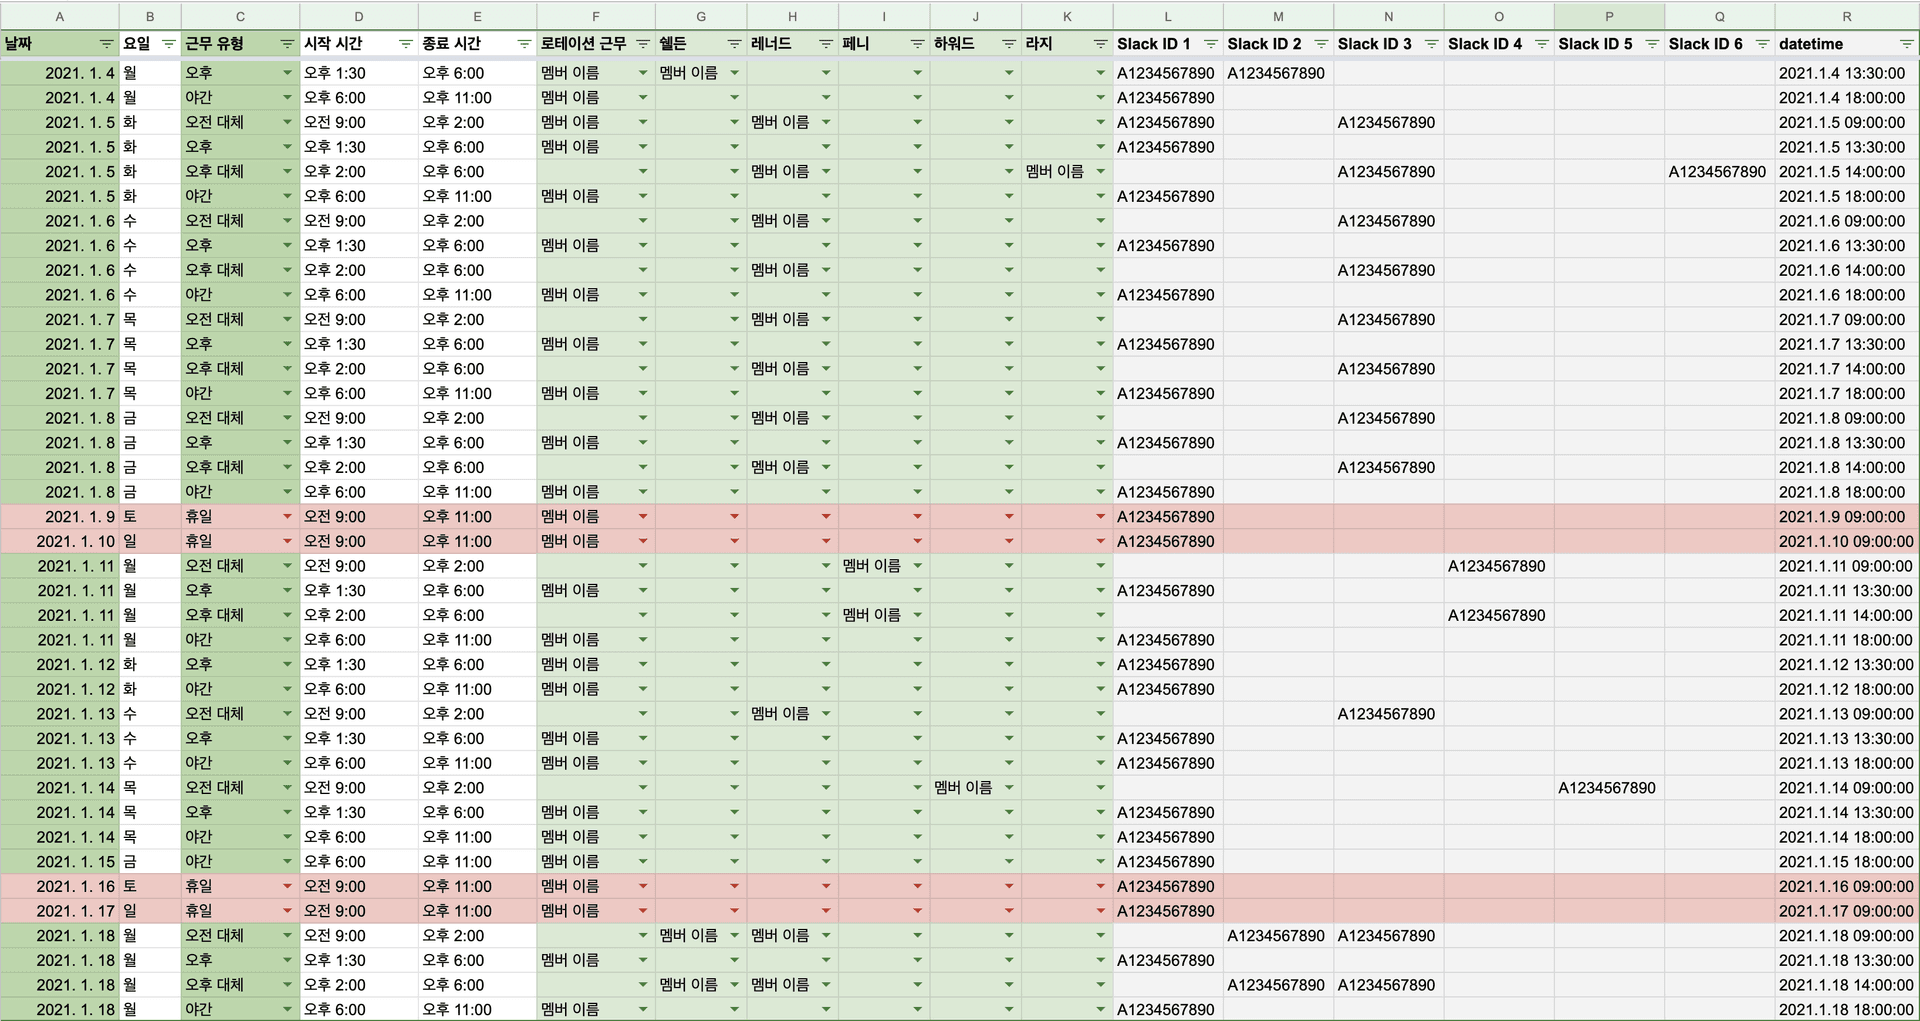Click the filter icon for 근무 유형 column
1920x1021 pixels.
pos(287,44)
